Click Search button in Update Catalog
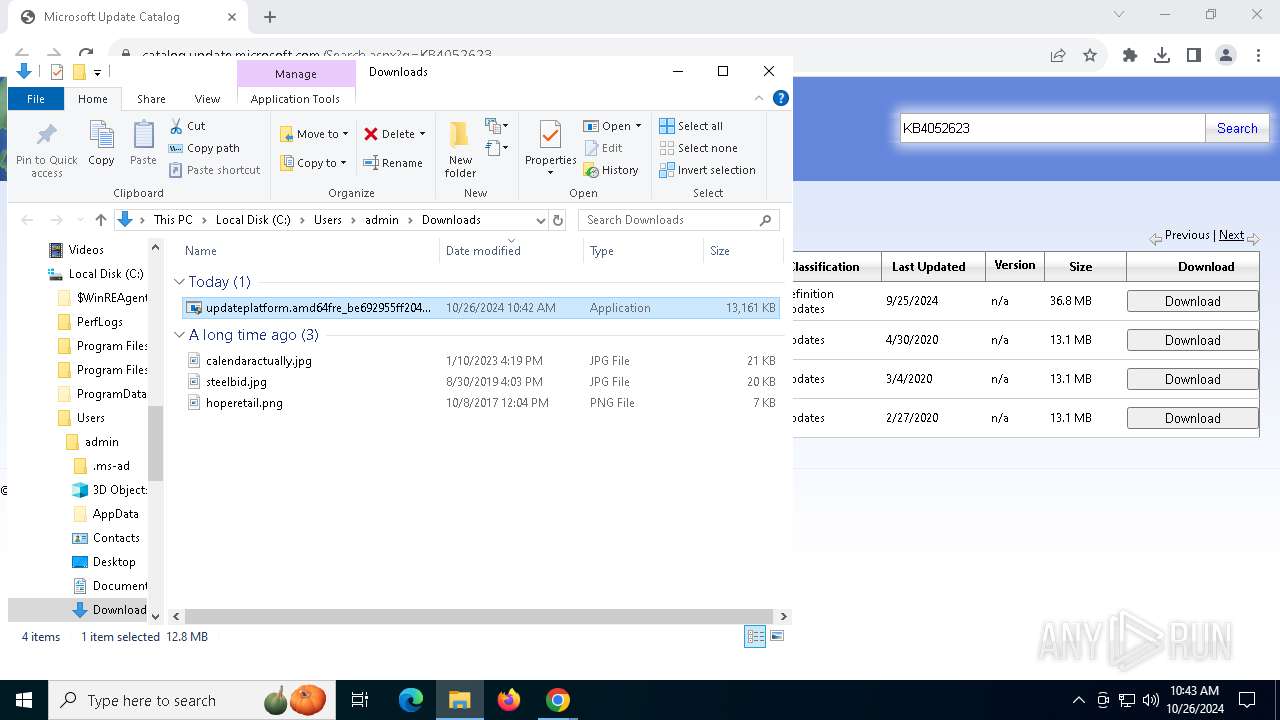Viewport: 1280px width, 720px height. [1237, 128]
